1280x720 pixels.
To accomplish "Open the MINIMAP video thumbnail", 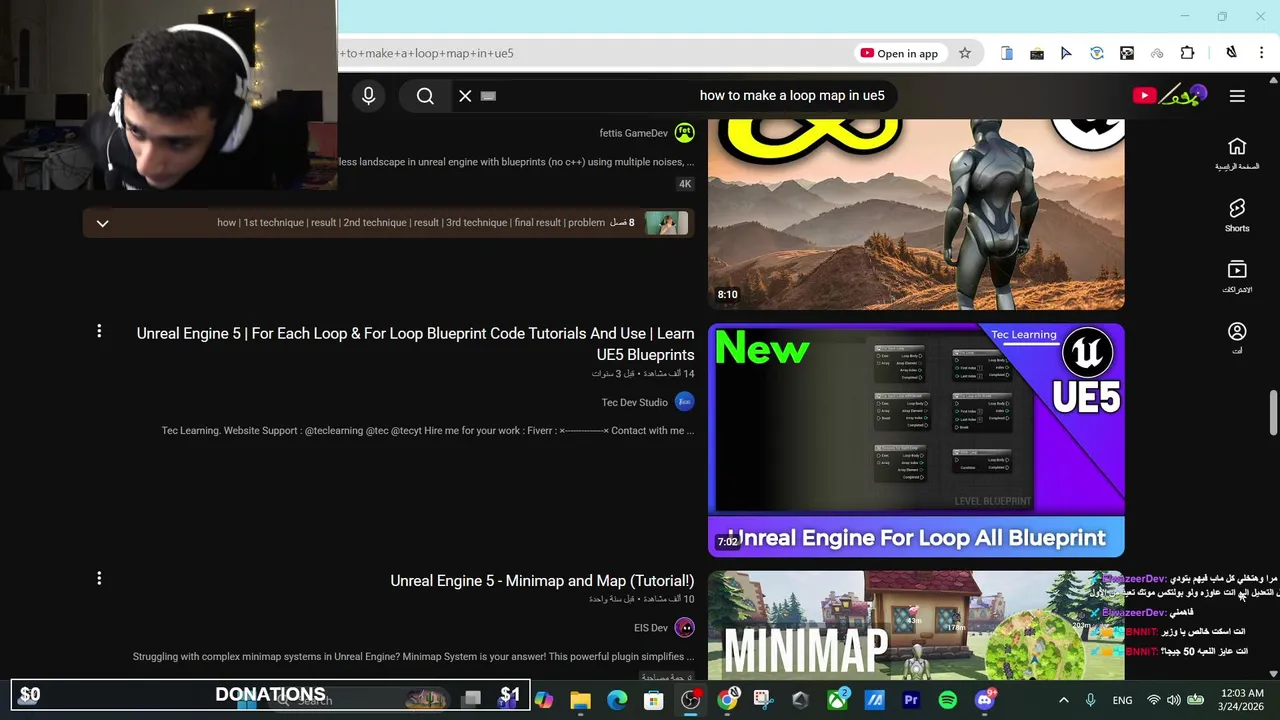I will point(916,625).
